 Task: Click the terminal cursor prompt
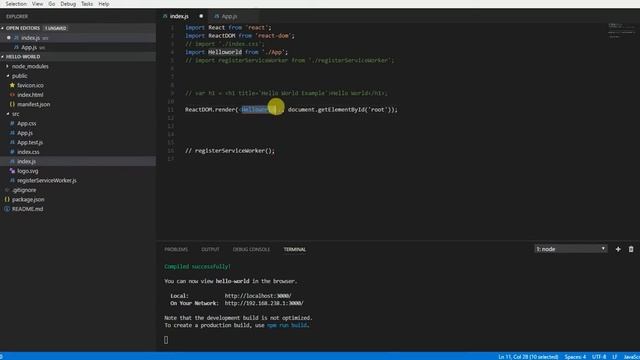coord(166,340)
